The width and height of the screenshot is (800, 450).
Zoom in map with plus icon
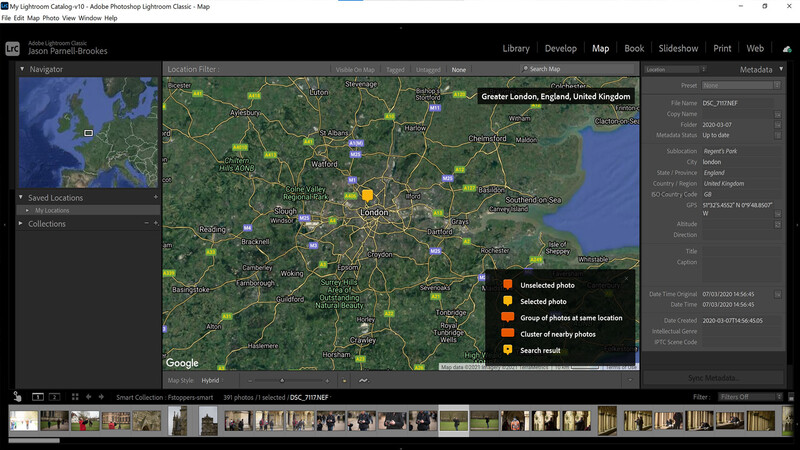(x=327, y=381)
